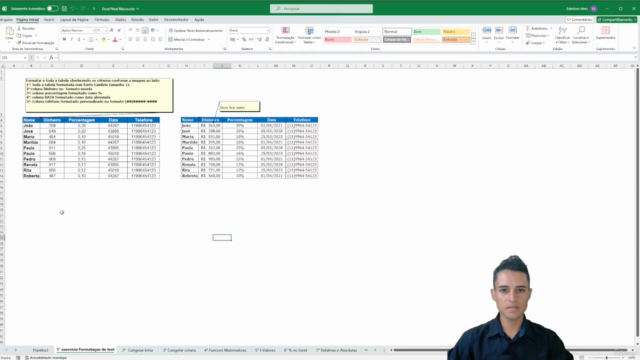Viewport: 640px width, 360px height.
Task: Open Localizar e Selecionar
Action: 580,35
